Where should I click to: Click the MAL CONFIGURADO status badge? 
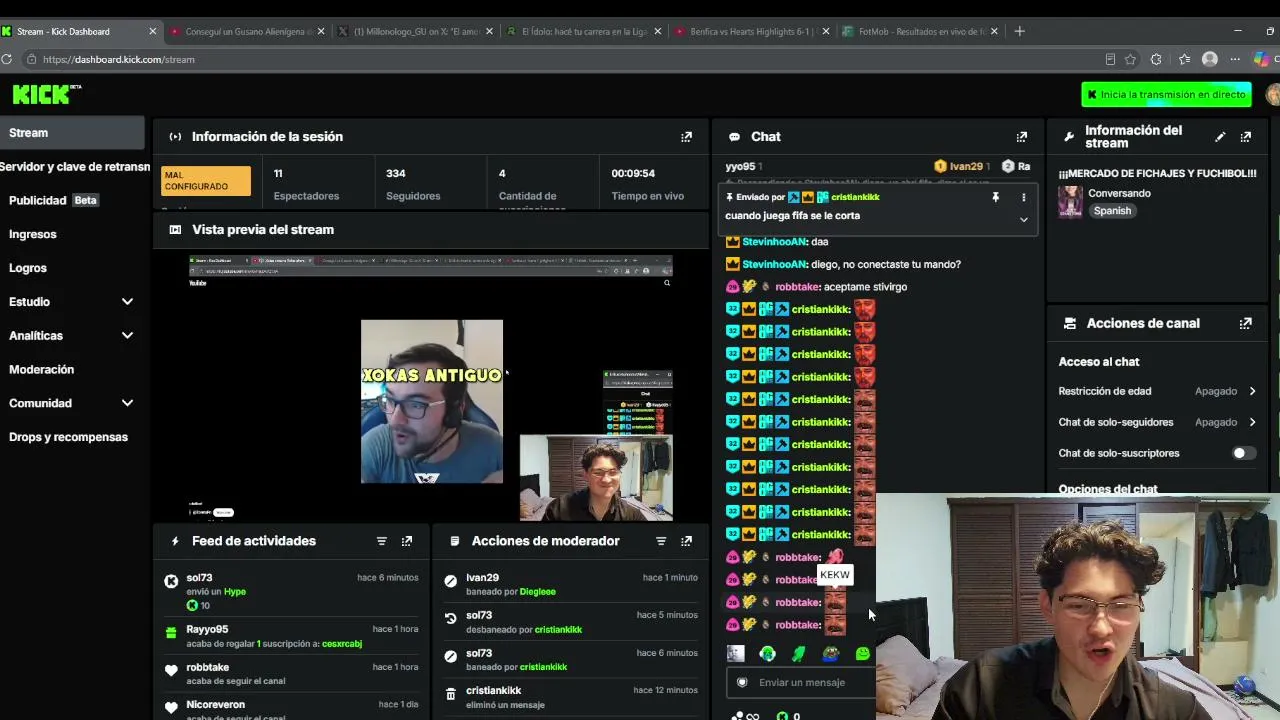(206, 181)
